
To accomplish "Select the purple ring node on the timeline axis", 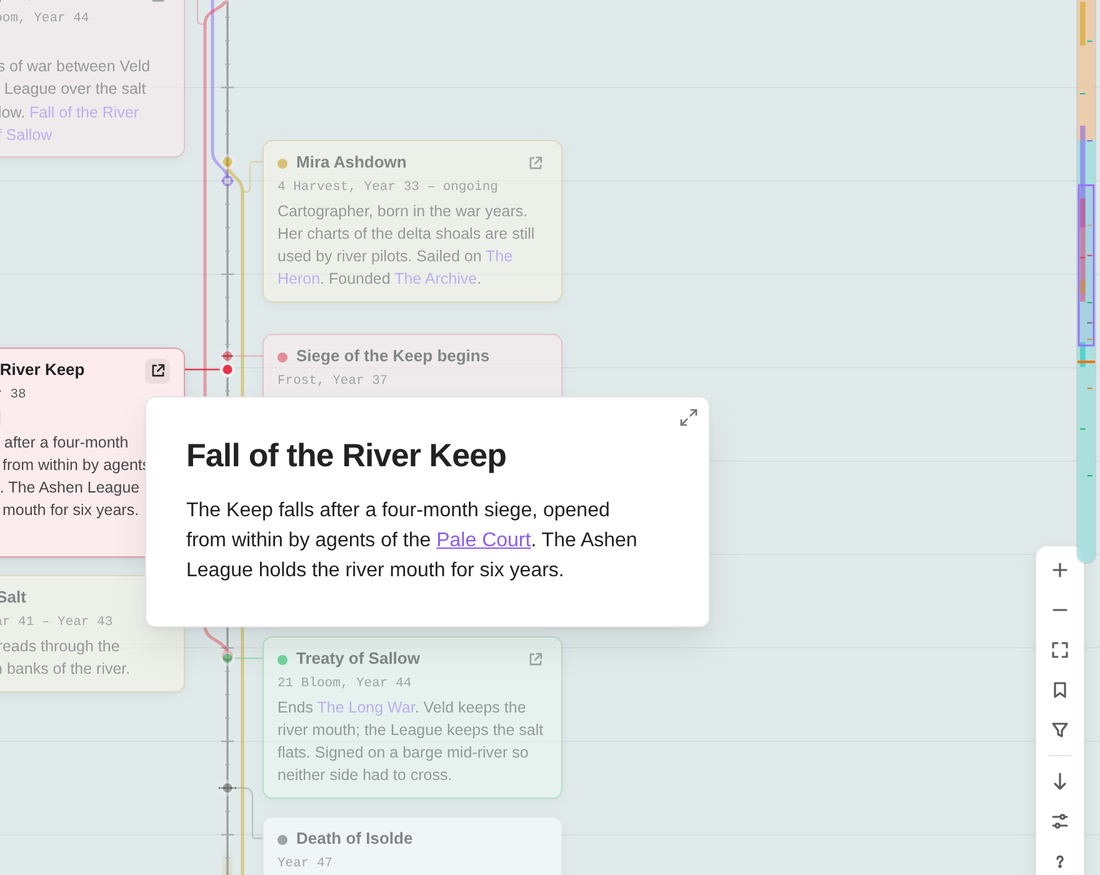I will [x=227, y=181].
